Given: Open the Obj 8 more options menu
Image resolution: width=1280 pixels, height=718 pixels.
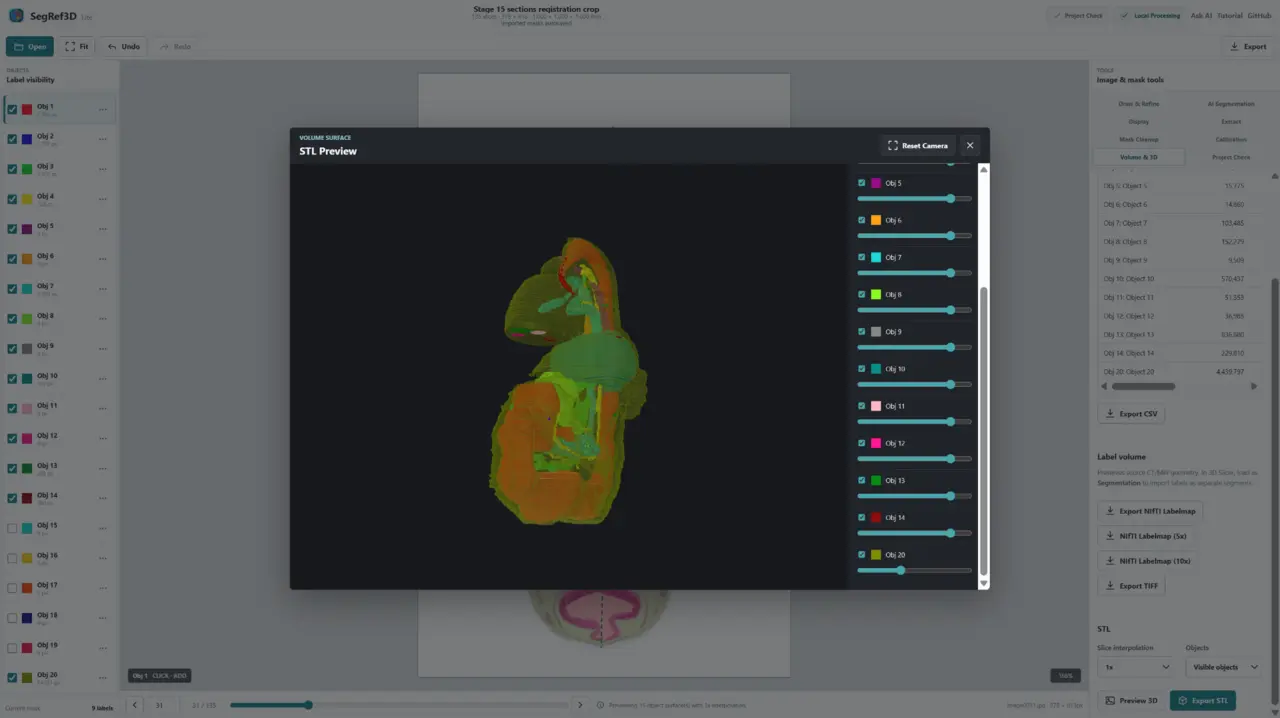Looking at the screenshot, I should click(x=103, y=320).
